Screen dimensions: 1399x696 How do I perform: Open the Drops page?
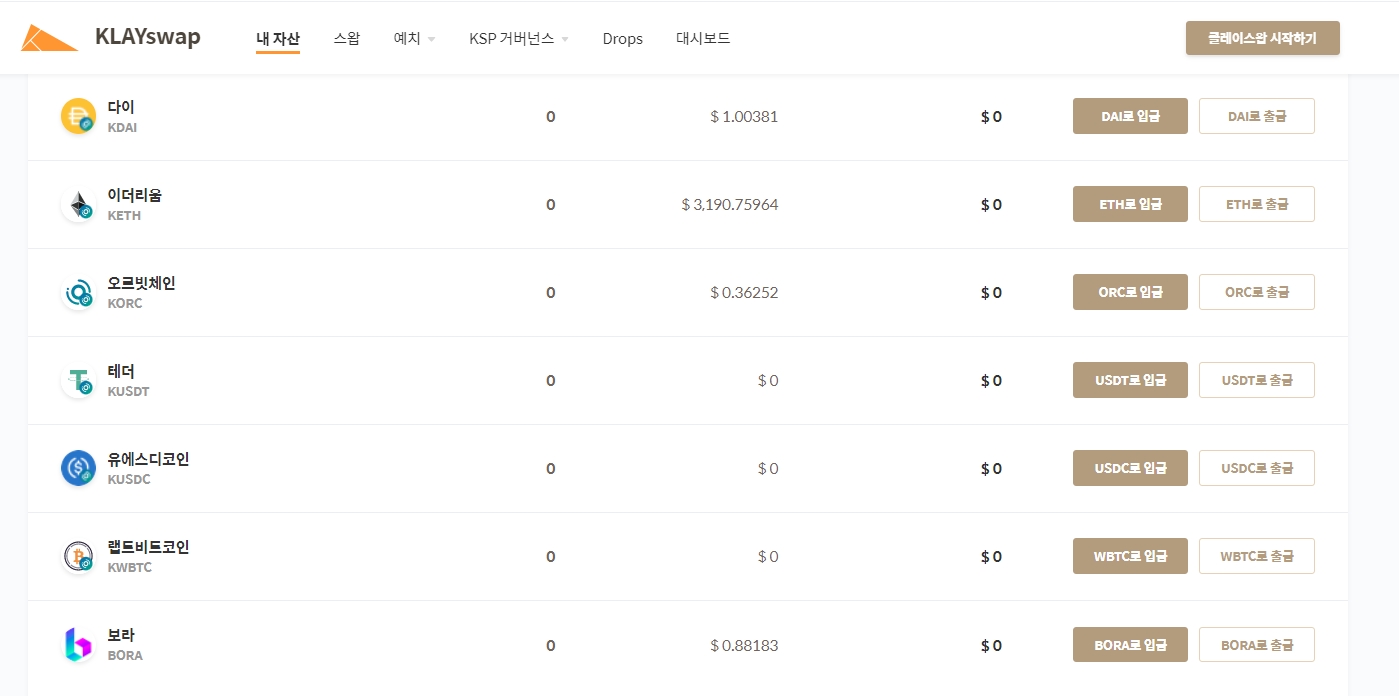pyautogui.click(x=622, y=39)
